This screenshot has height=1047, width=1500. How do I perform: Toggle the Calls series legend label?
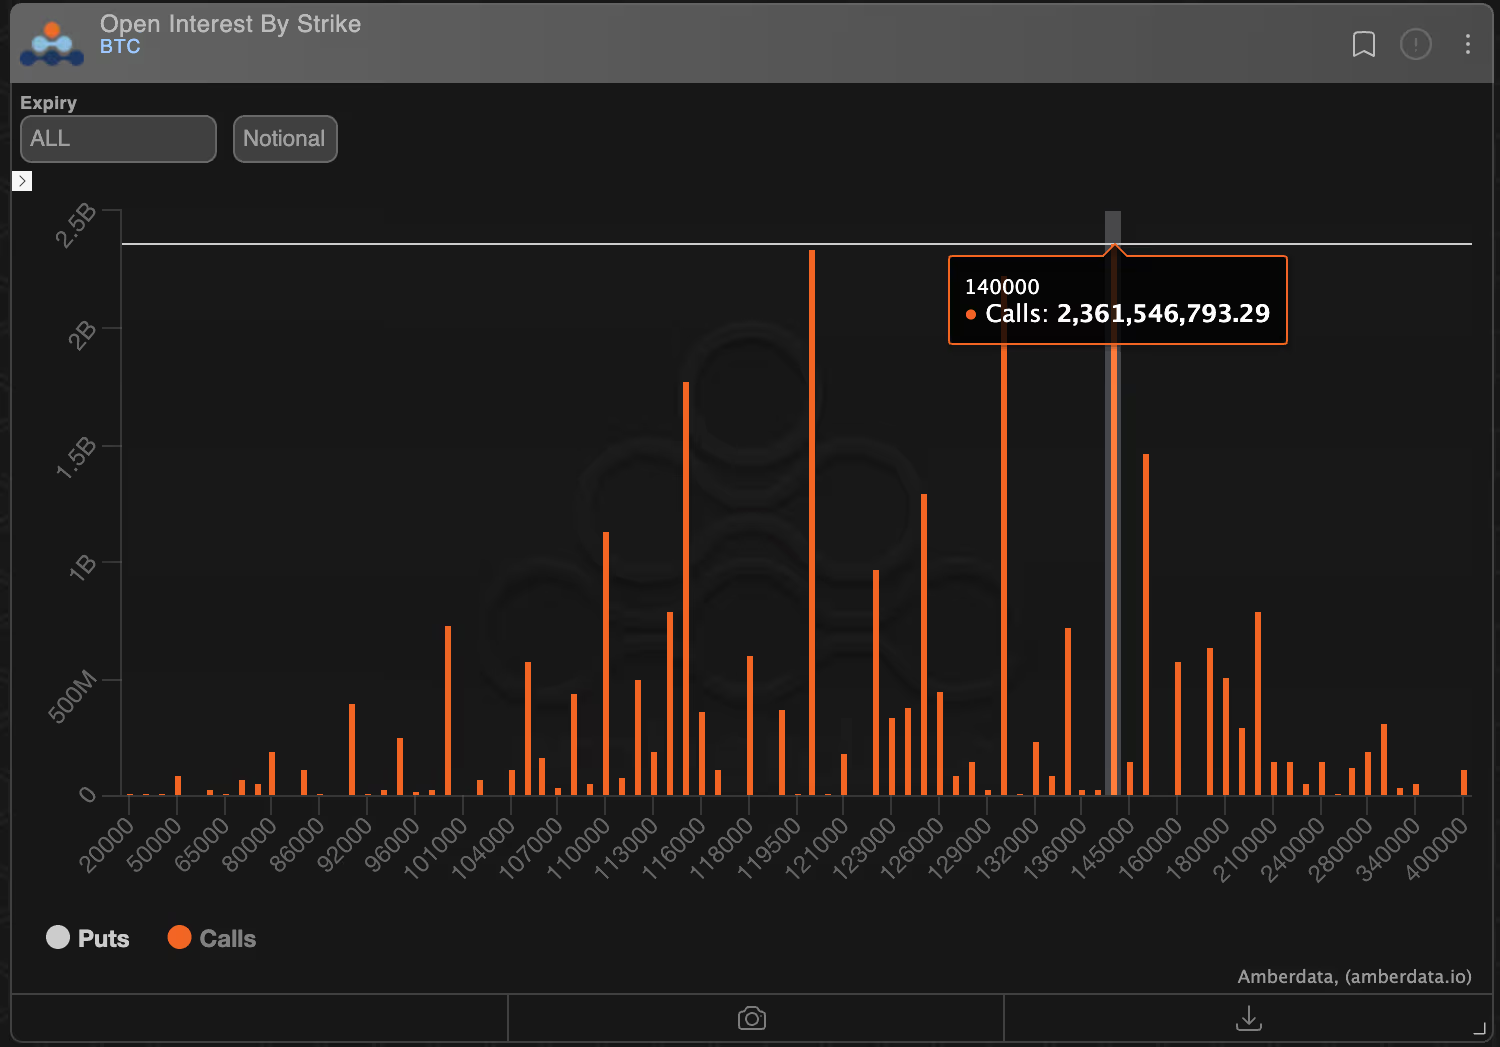pos(227,938)
